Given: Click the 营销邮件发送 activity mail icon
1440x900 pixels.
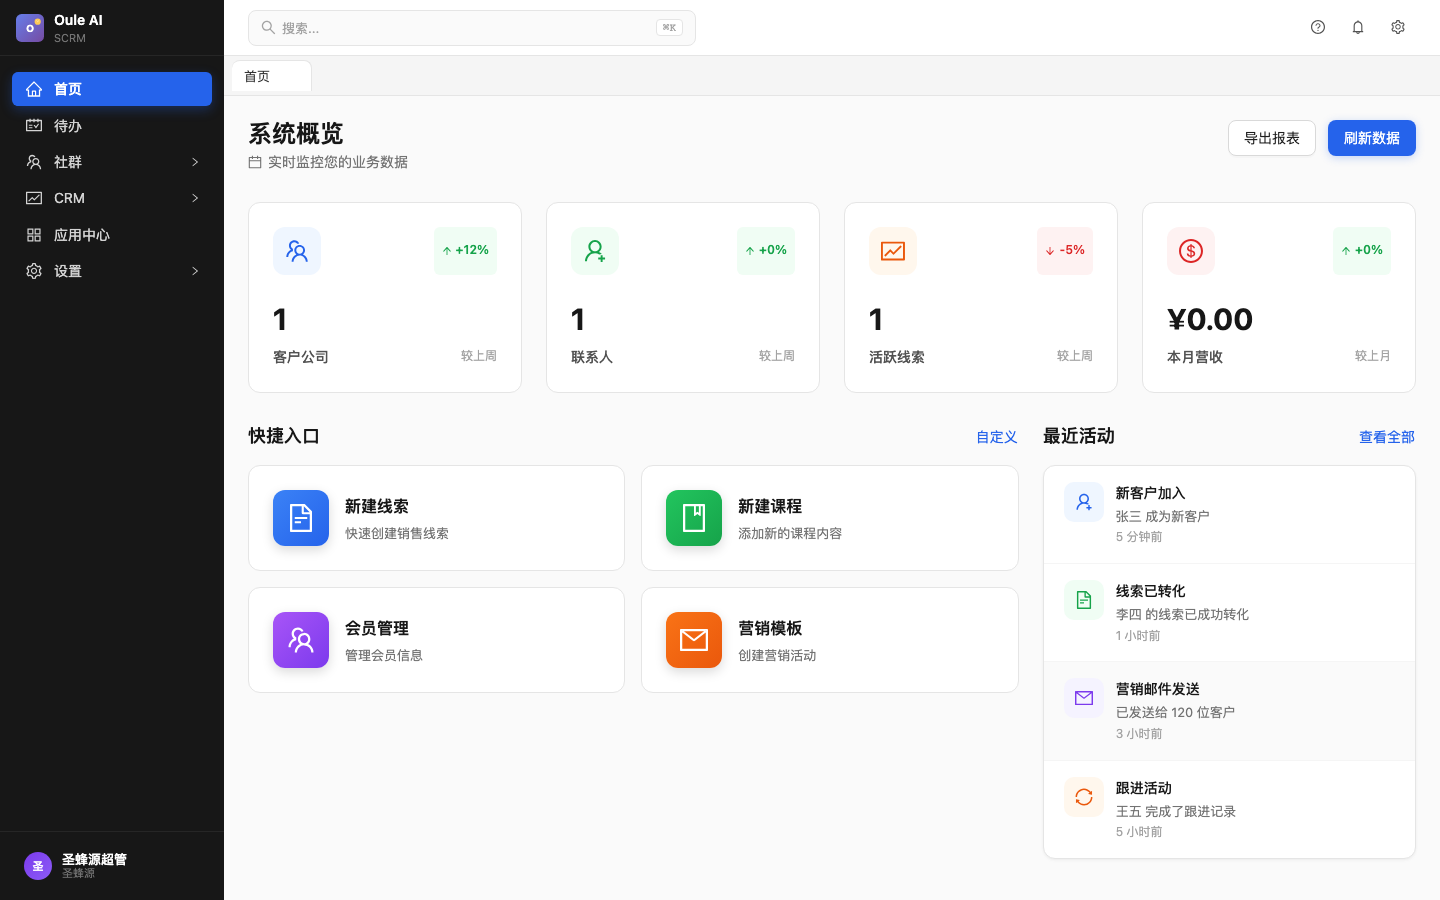Looking at the screenshot, I should pyautogui.click(x=1084, y=698).
